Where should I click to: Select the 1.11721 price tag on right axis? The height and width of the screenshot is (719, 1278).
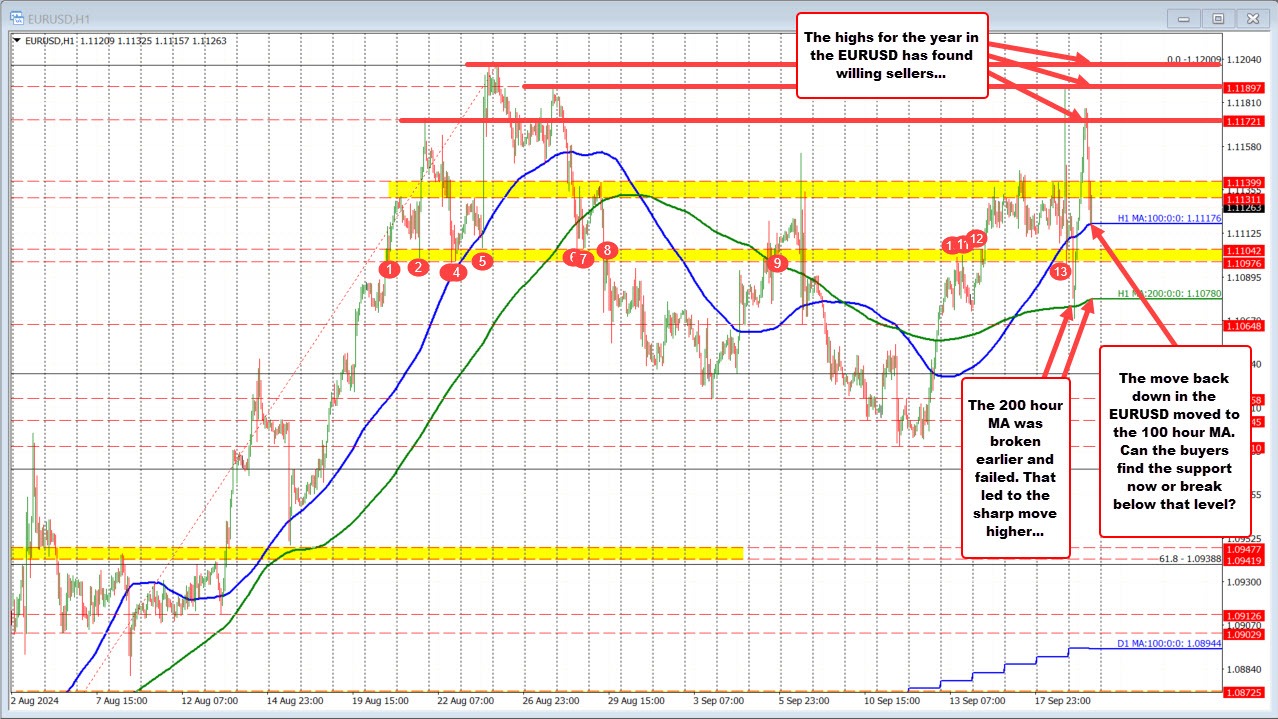coord(1245,119)
